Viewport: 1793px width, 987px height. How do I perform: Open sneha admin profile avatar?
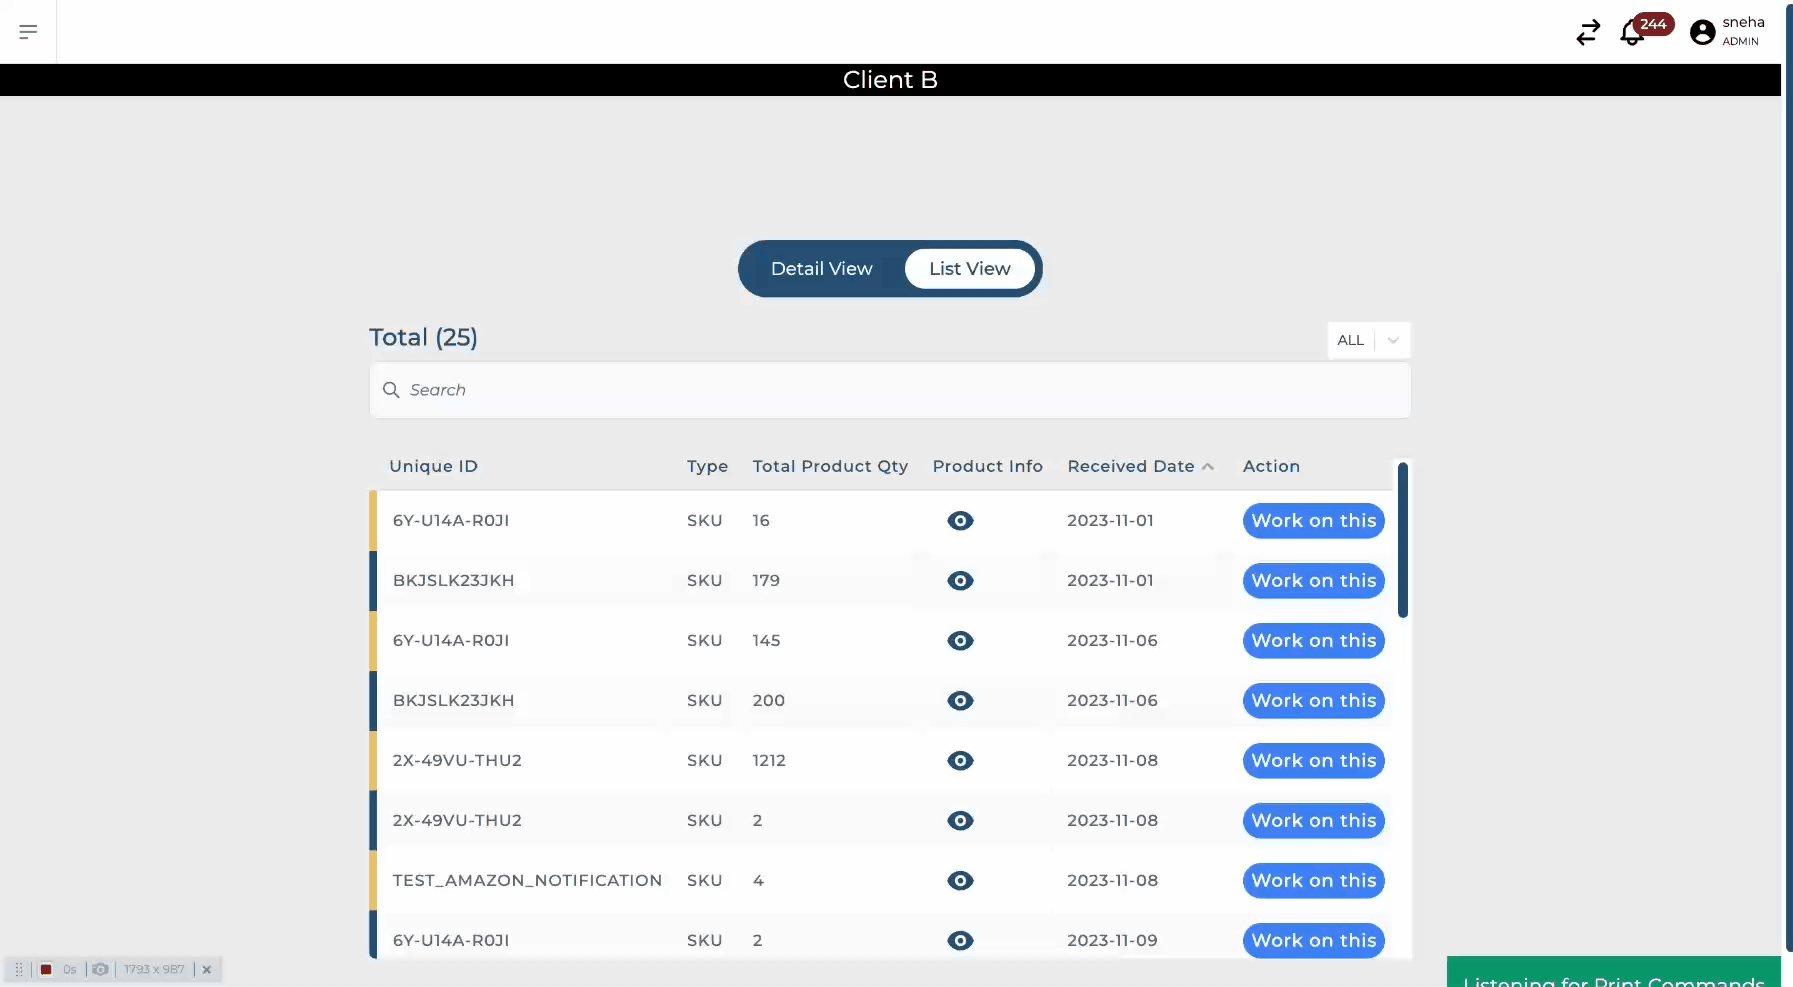coord(1702,33)
